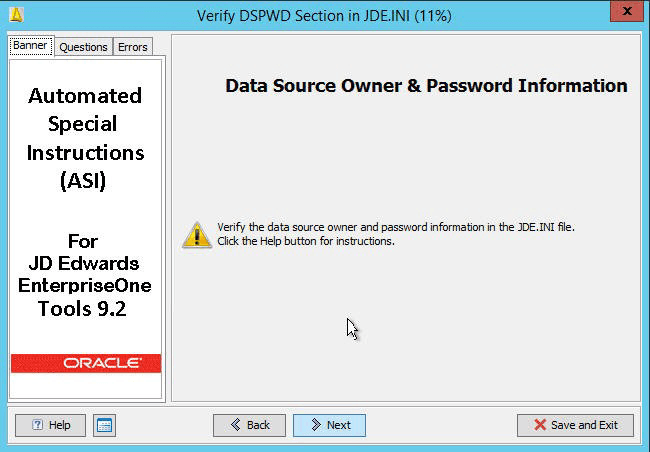Click the window title bar text
Image resolution: width=650 pixels, height=452 pixels.
tap(324, 13)
